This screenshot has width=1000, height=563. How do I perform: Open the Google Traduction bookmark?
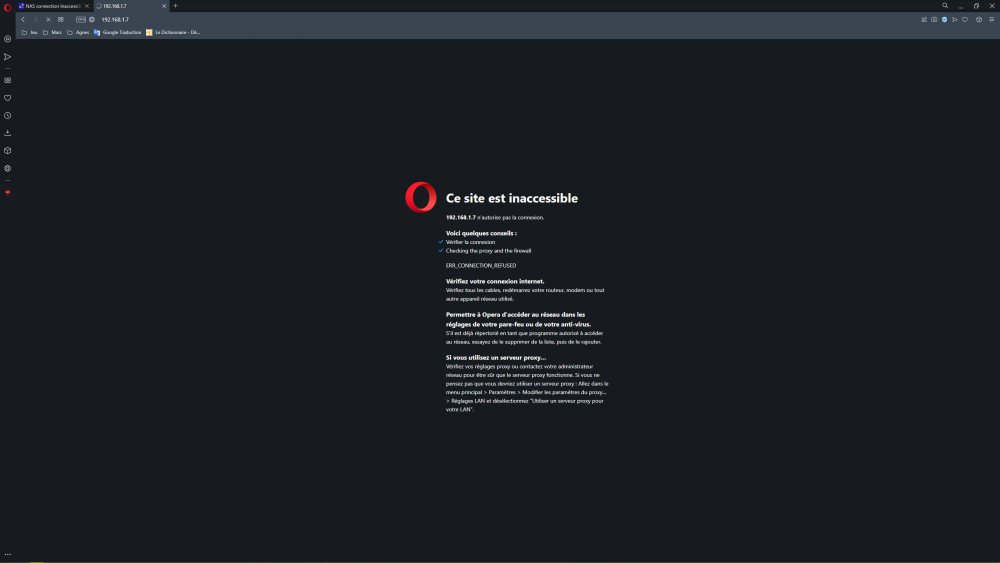click(x=117, y=33)
